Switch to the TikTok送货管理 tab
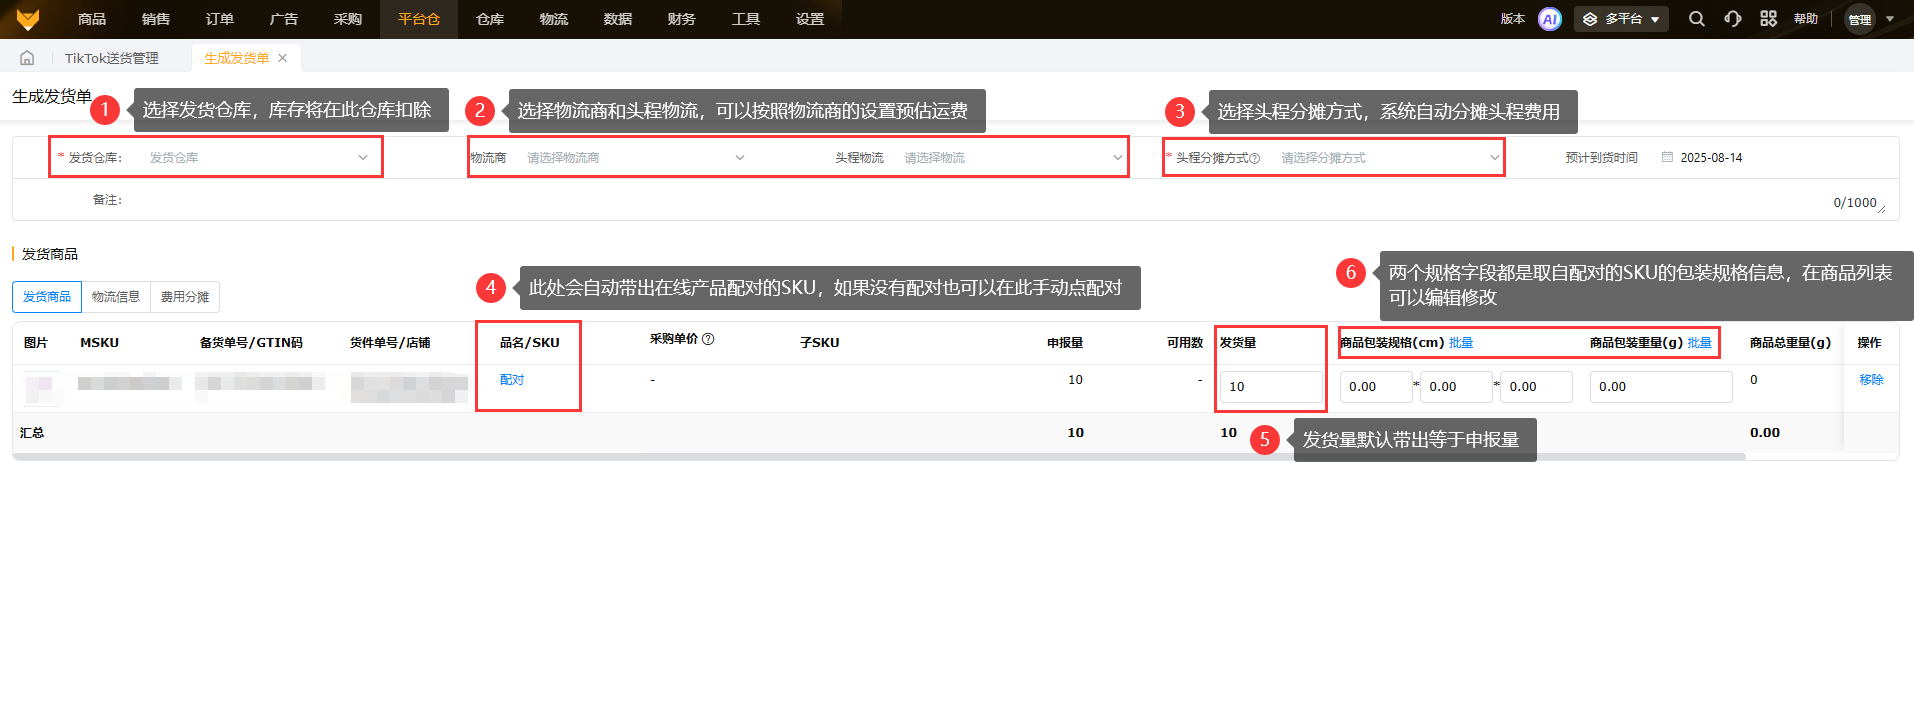This screenshot has height=707, width=1914. pos(112,58)
